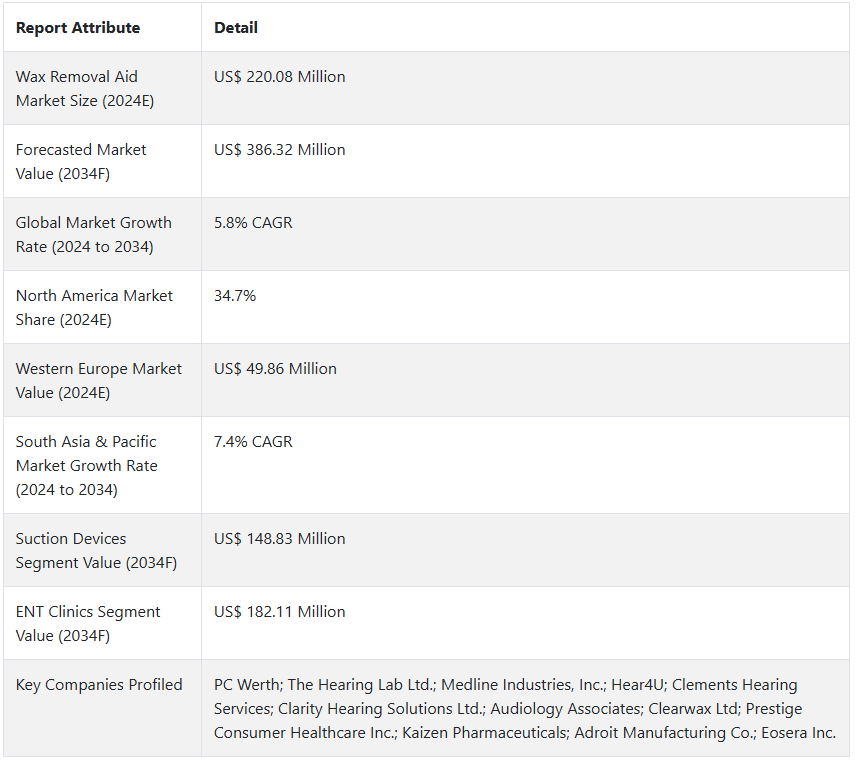Select the Global Market Growth Rate cell
Image resolution: width=858 pixels, height=766 pixels.
point(94,235)
